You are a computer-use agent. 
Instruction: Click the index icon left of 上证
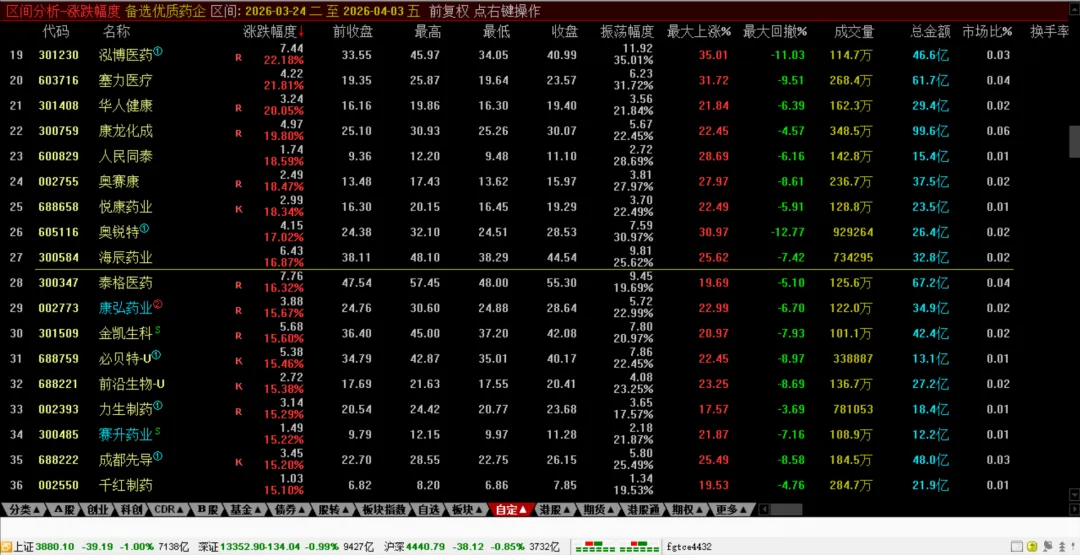pyautogui.click(x=6, y=547)
